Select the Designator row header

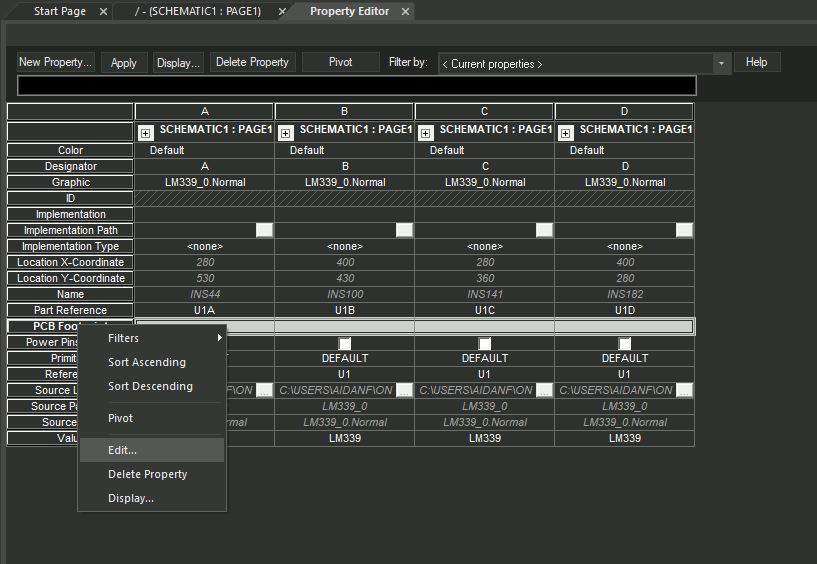pyautogui.click(x=70, y=166)
